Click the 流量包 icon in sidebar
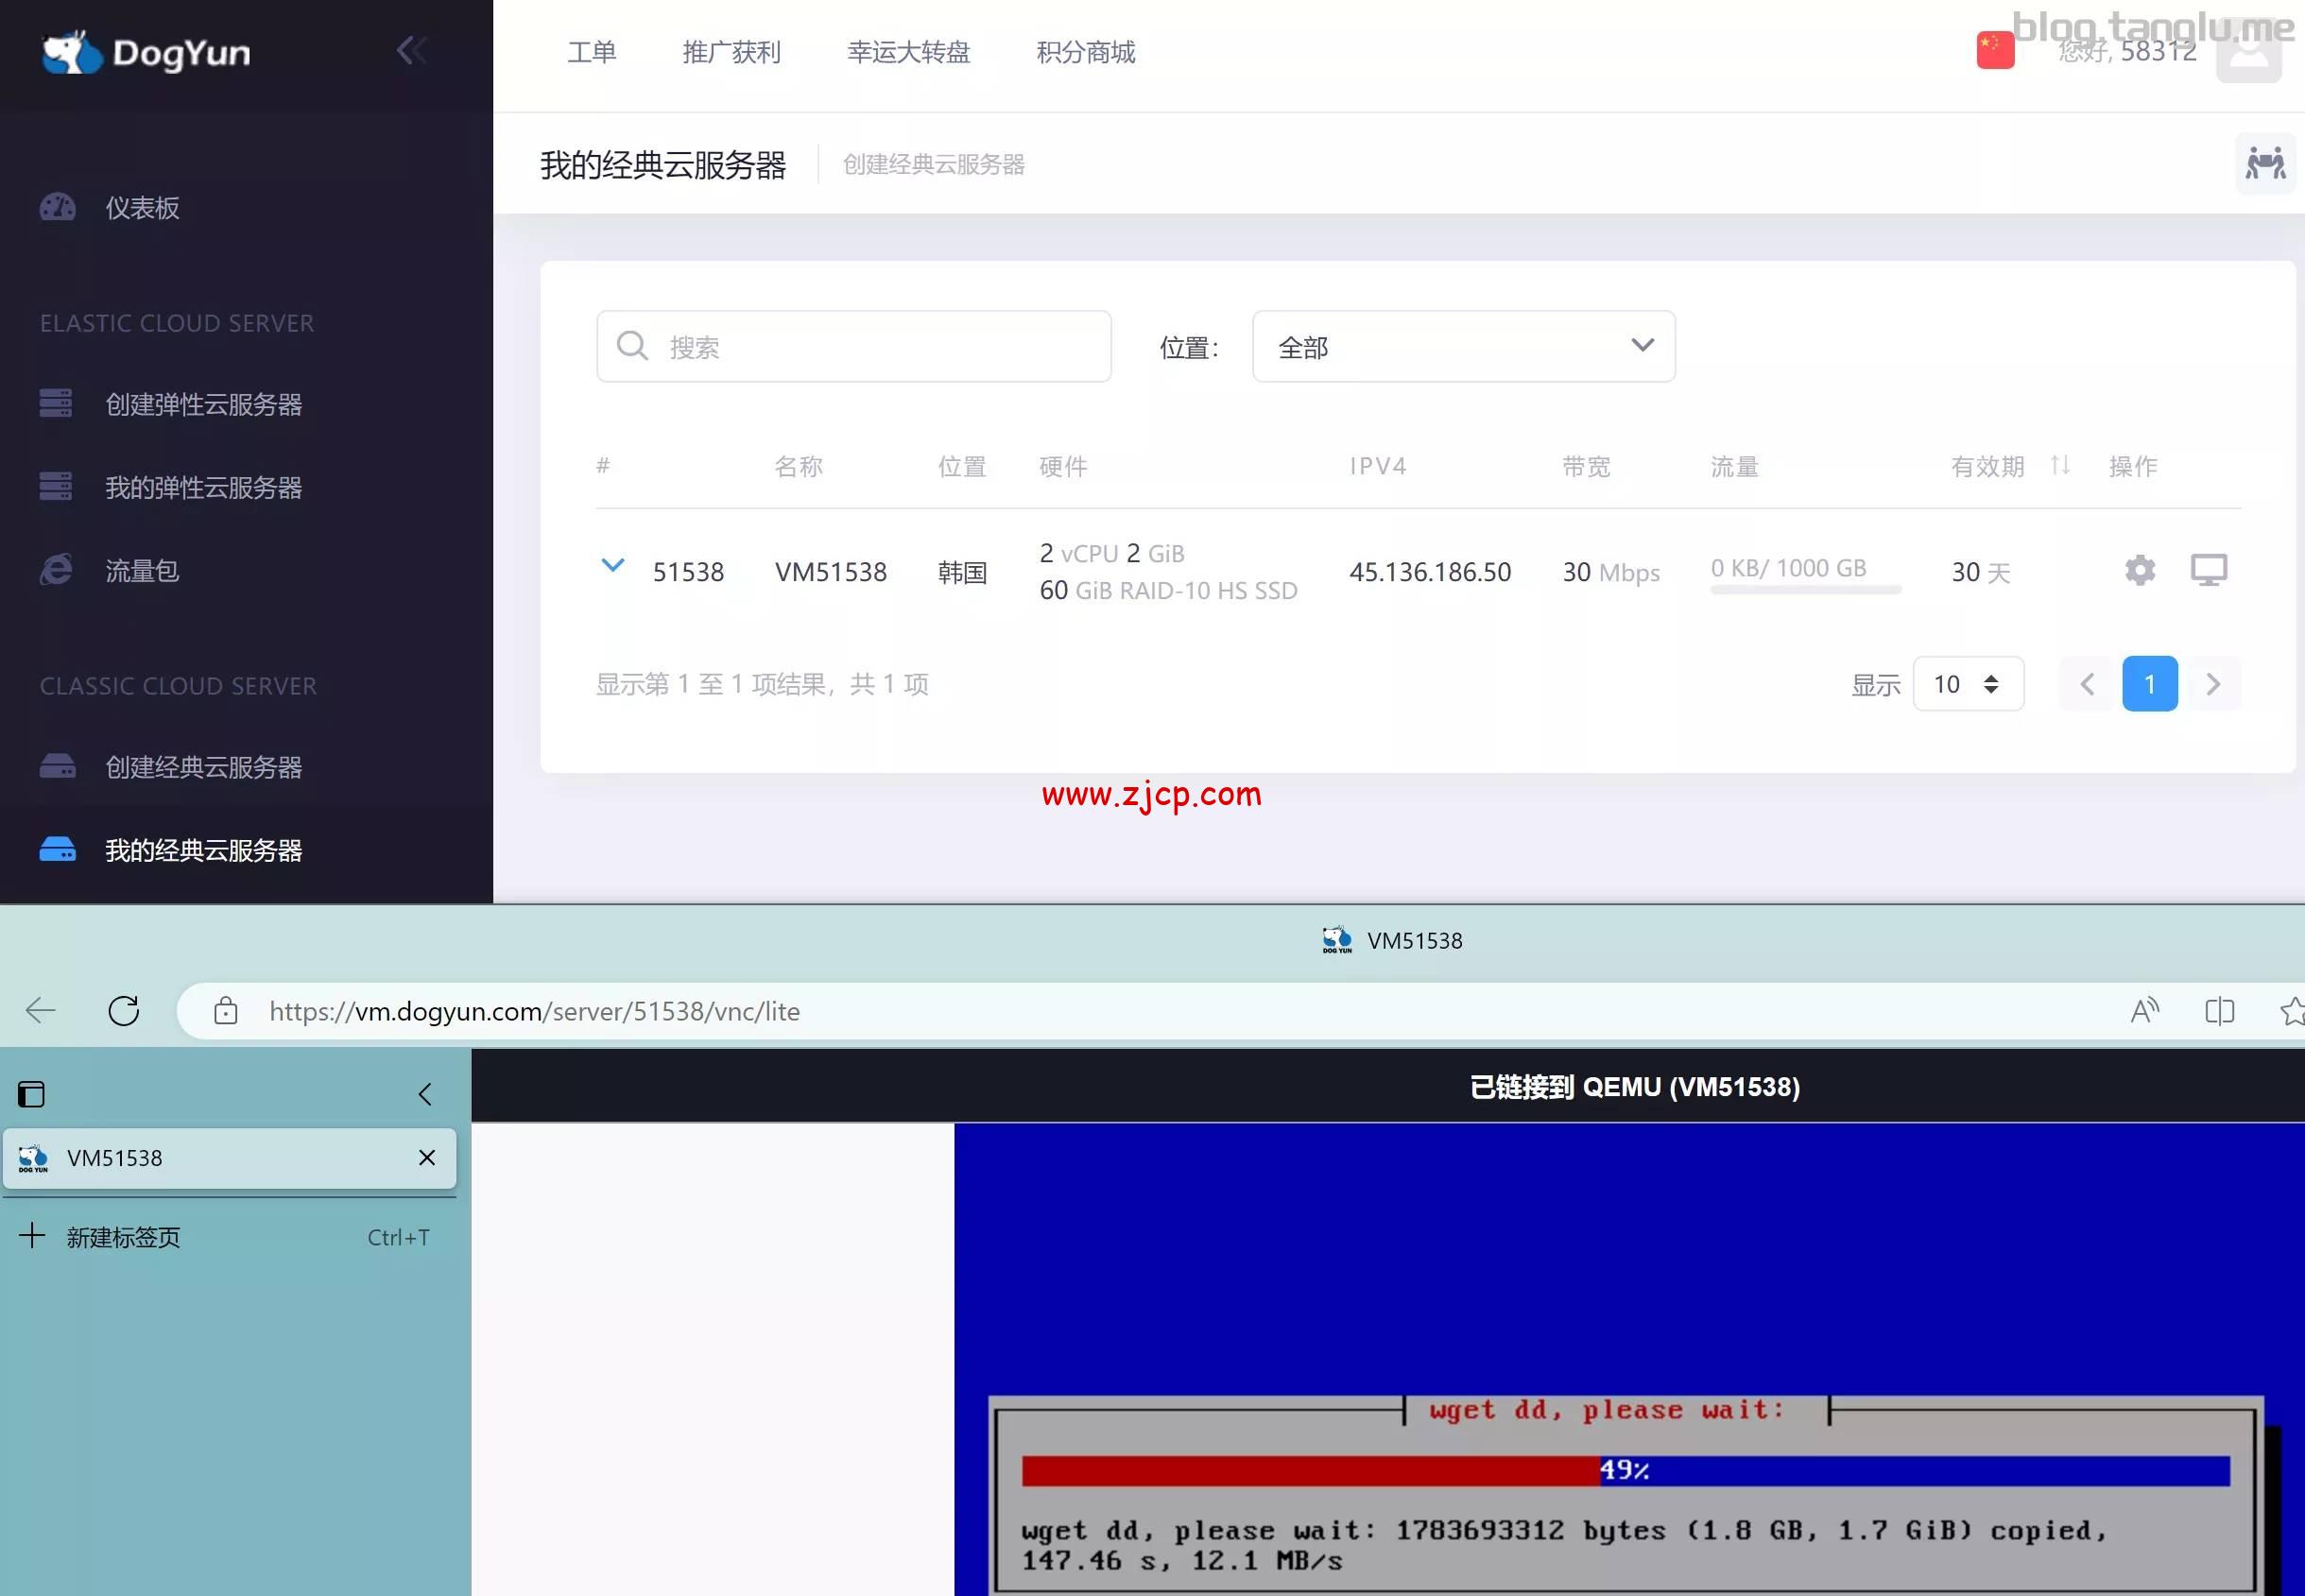2305x1596 pixels. 56,570
